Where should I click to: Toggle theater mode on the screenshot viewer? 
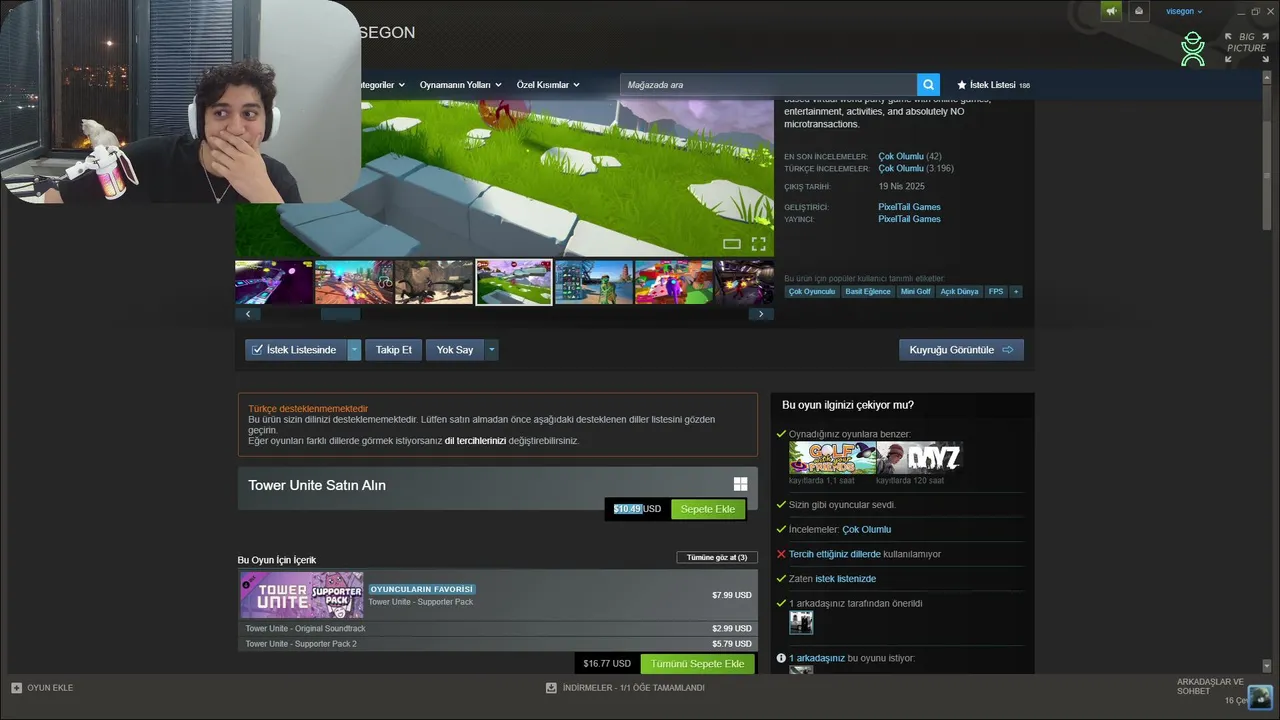pos(732,244)
